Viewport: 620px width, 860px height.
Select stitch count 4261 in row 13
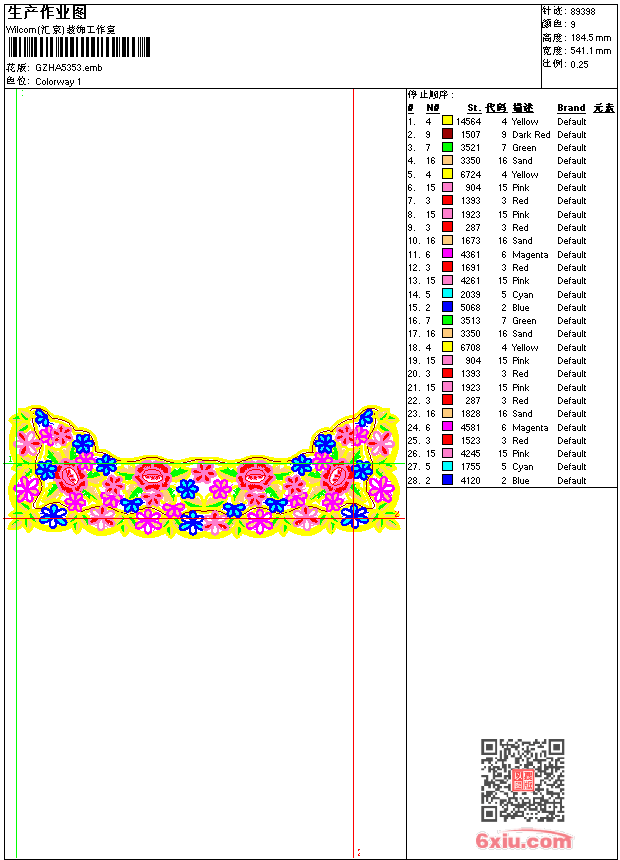point(471,281)
